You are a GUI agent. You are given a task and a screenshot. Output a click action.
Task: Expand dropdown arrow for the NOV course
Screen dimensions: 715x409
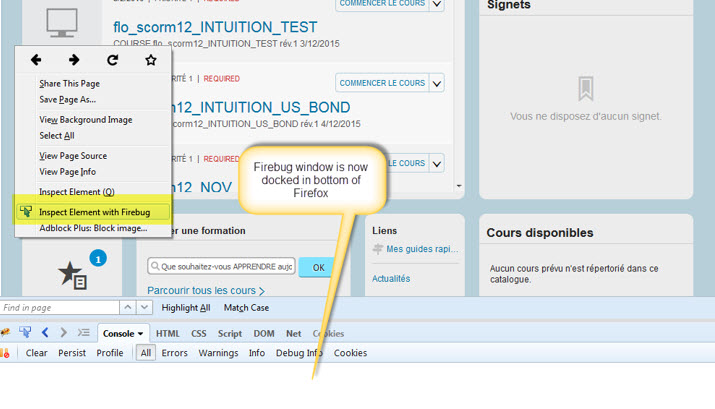click(x=437, y=164)
